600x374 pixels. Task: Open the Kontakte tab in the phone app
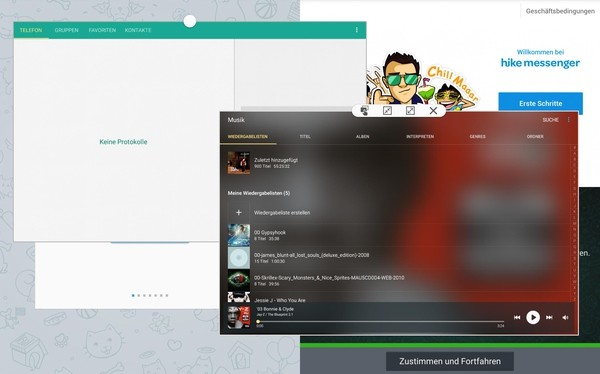pos(138,30)
